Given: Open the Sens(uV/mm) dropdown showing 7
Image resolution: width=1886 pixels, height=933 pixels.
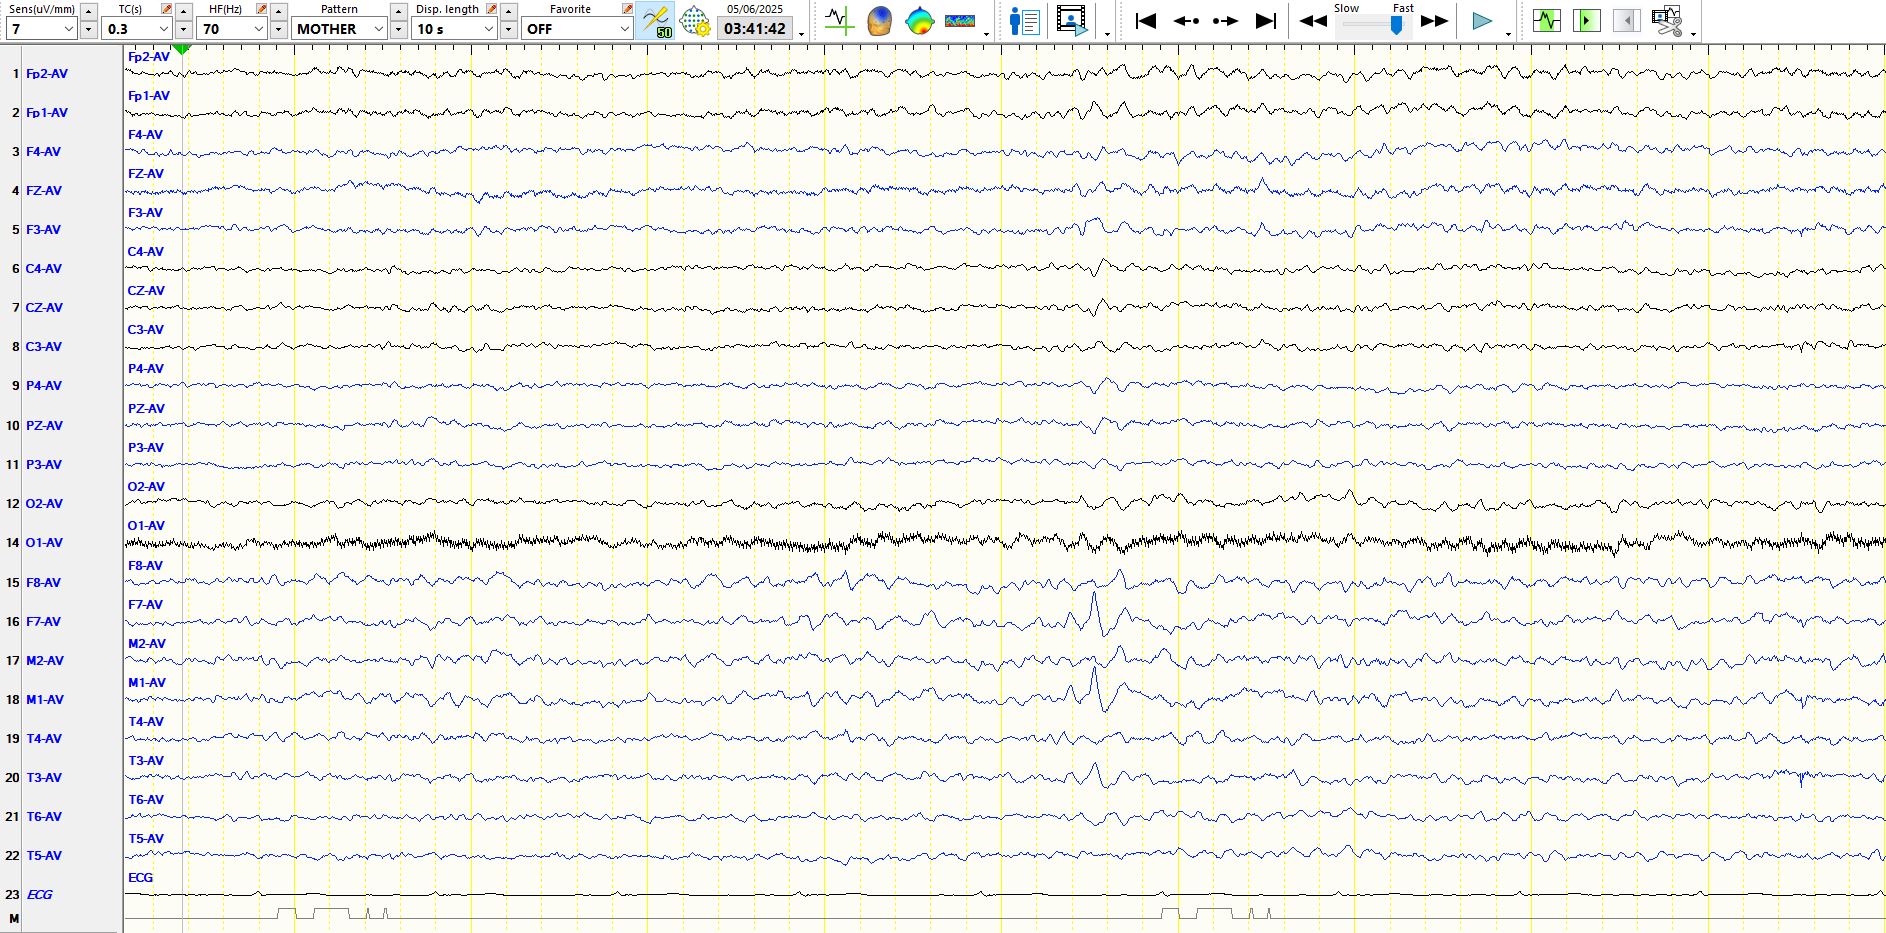Looking at the screenshot, I should (41, 29).
